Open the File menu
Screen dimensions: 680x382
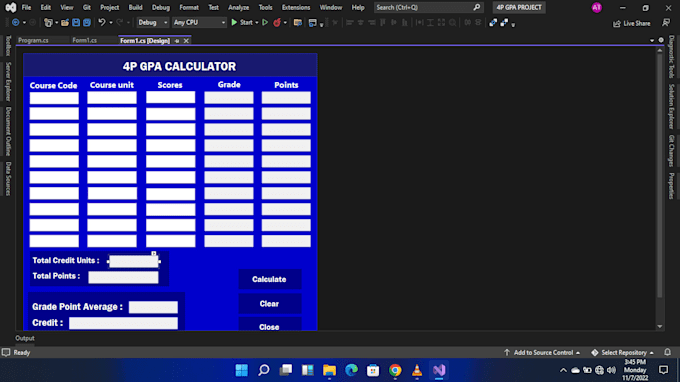26,7
